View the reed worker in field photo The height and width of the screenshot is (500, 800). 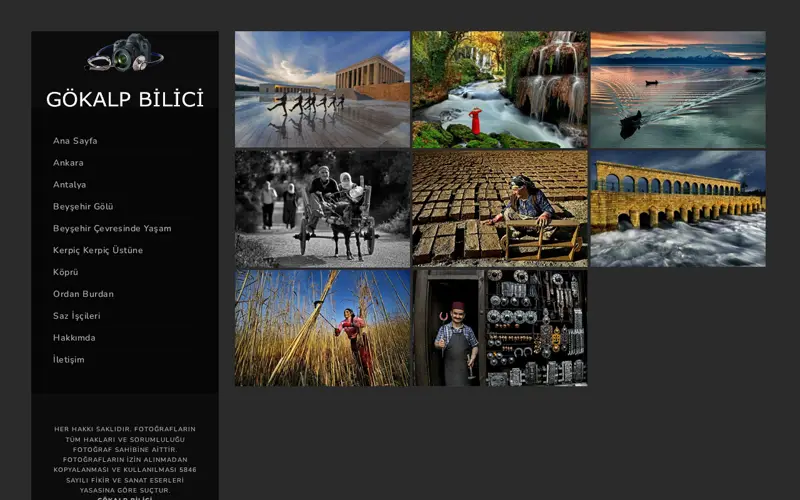(x=322, y=328)
